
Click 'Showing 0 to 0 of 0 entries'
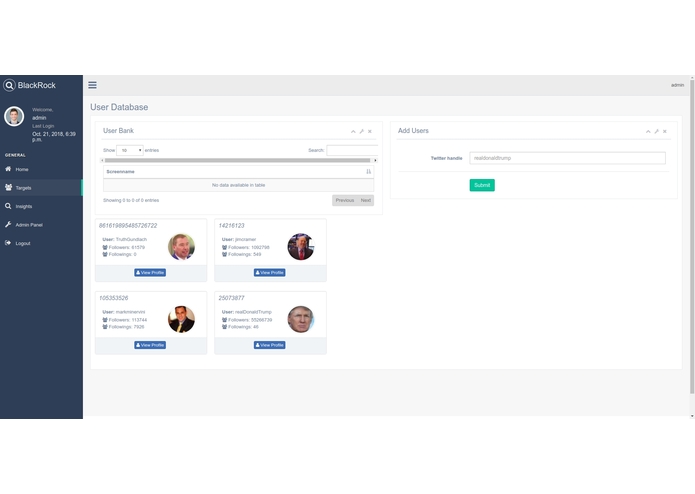(x=131, y=201)
